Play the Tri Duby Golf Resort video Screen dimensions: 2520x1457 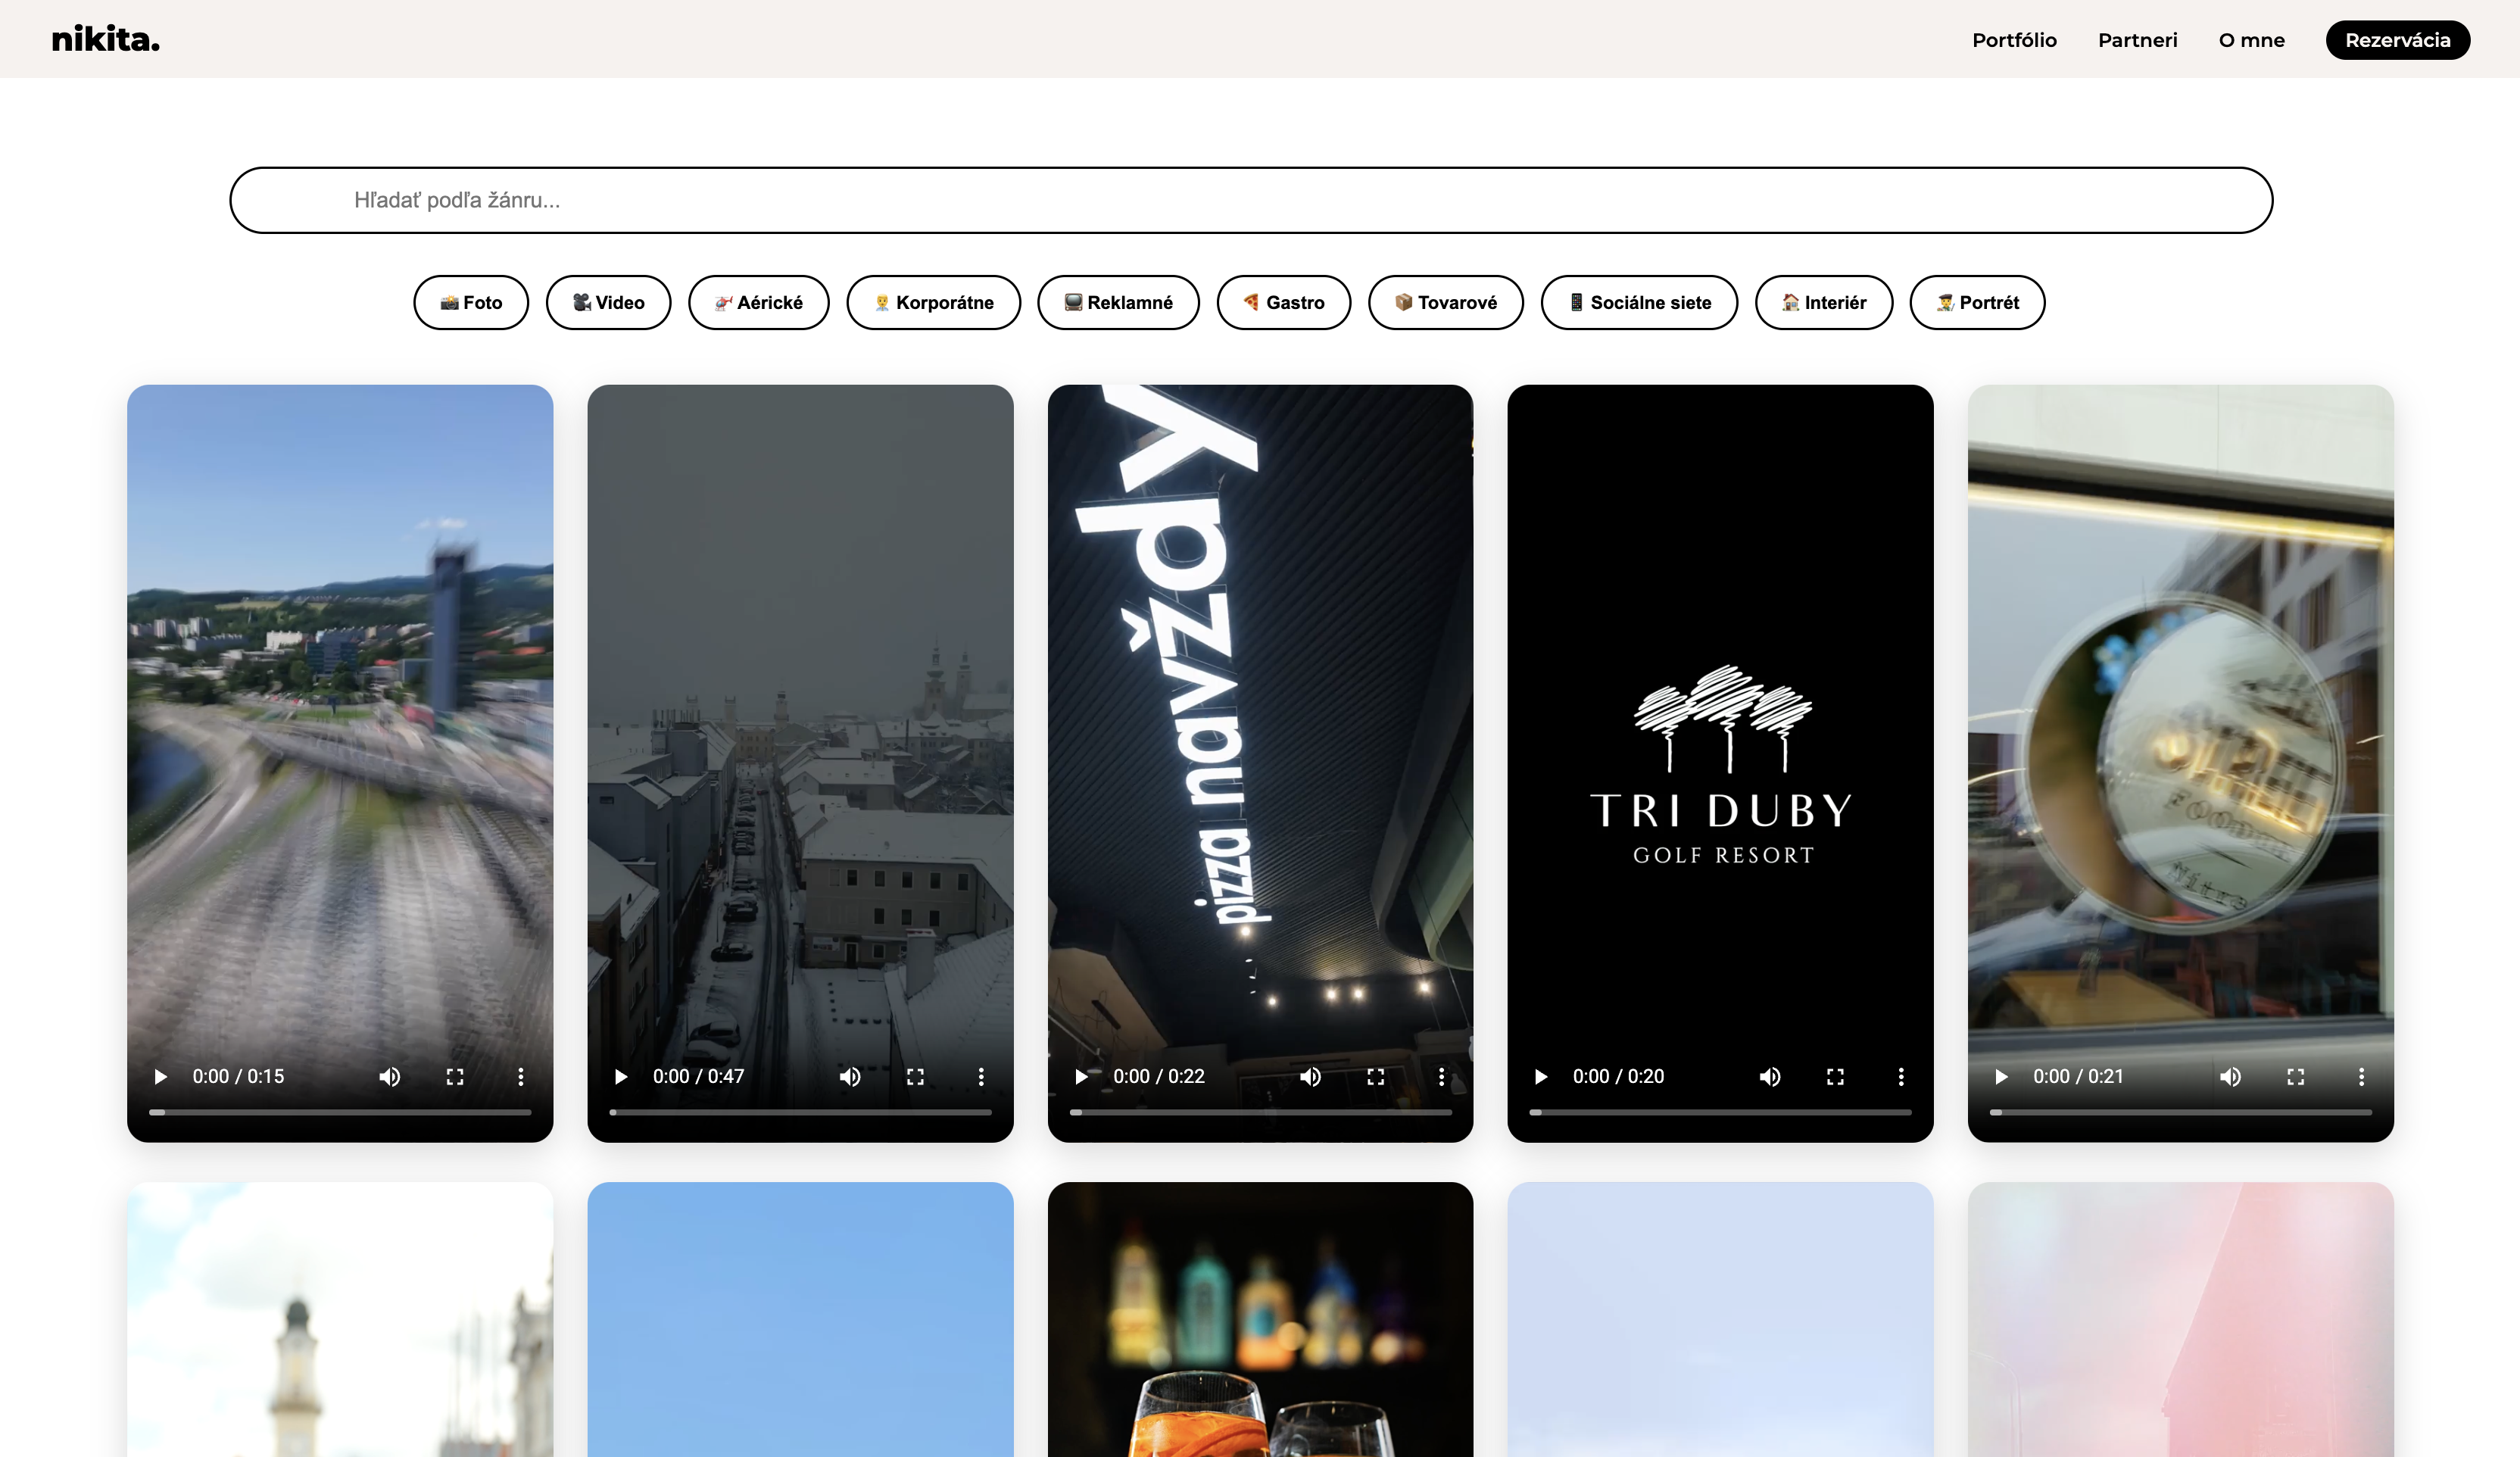tap(1540, 1077)
